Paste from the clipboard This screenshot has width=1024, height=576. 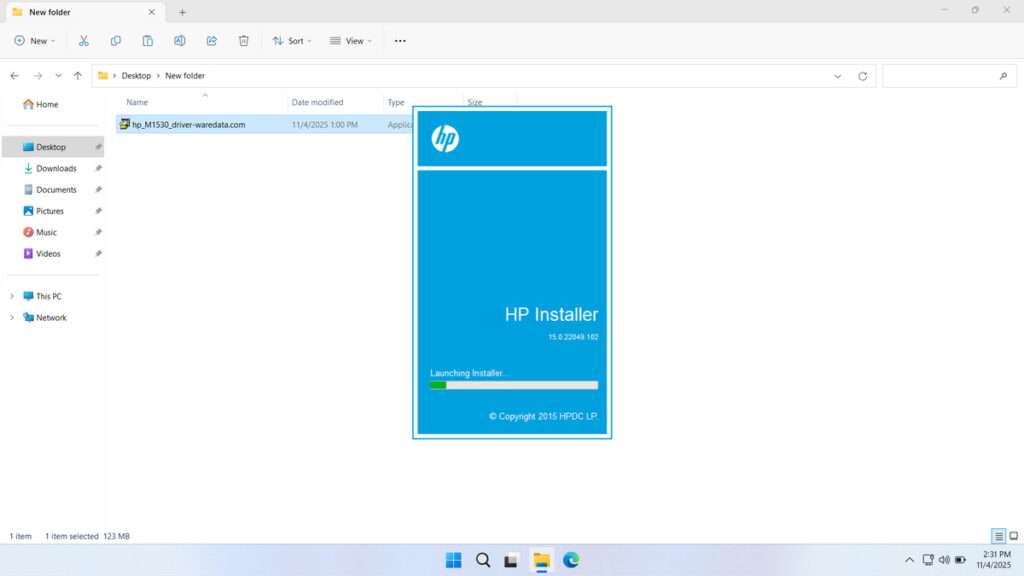tap(148, 40)
